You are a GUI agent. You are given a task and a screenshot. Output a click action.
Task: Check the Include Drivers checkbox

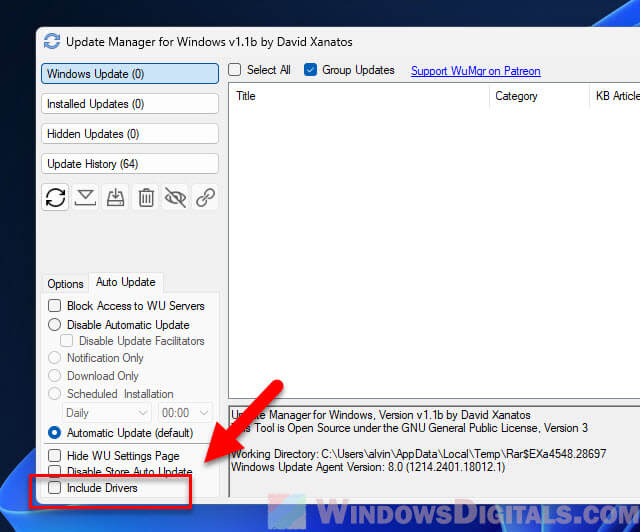[x=55, y=487]
